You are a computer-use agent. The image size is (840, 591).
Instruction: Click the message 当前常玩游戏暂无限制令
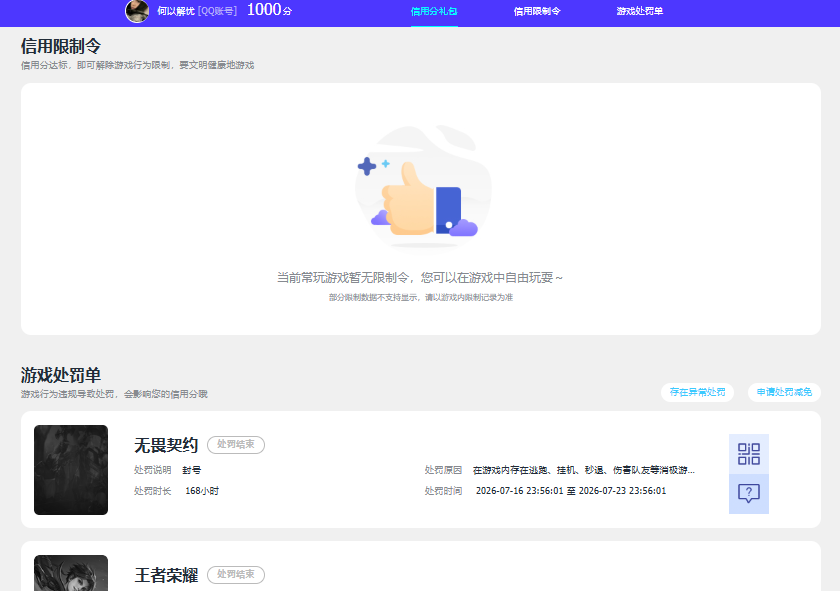click(x=420, y=278)
